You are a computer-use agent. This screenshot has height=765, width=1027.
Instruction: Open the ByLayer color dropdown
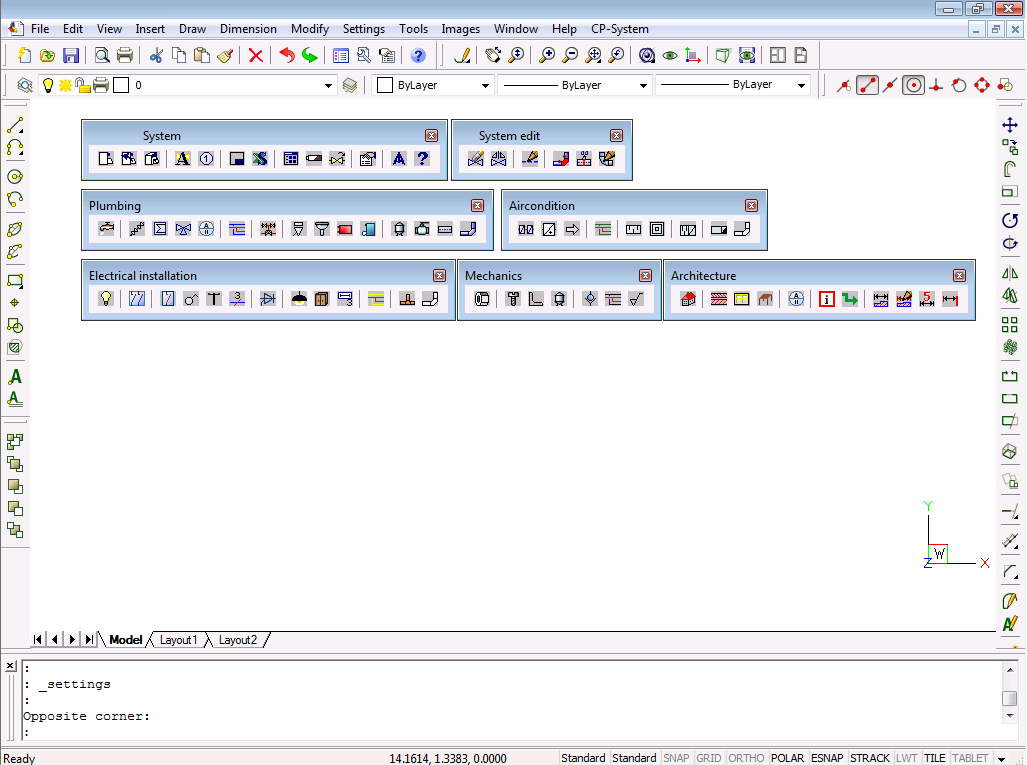[485, 85]
